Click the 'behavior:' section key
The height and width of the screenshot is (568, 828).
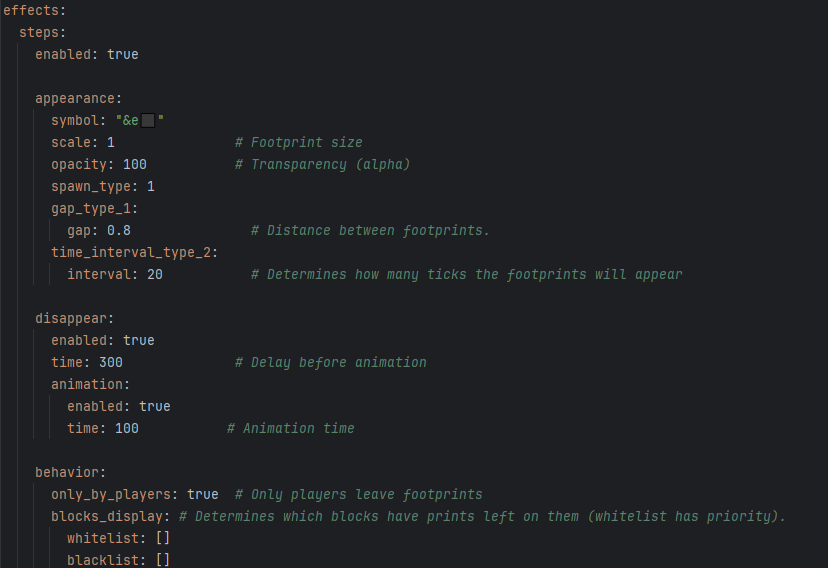point(70,472)
